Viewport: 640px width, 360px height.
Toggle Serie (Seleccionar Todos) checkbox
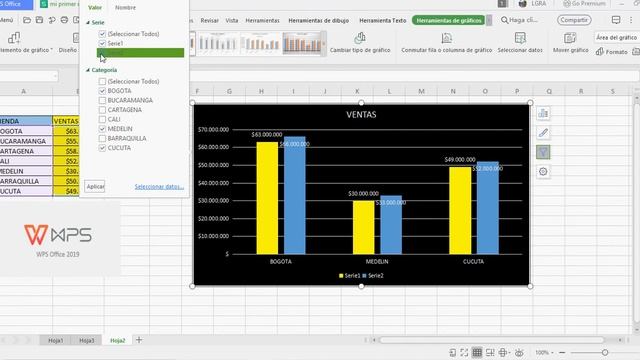[x=102, y=34]
